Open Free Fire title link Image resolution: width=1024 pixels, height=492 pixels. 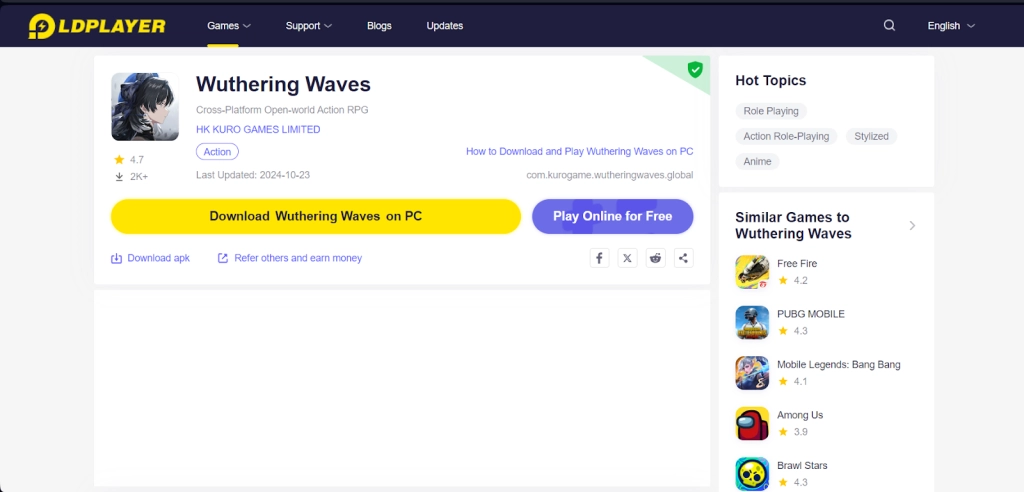pyautogui.click(x=797, y=263)
